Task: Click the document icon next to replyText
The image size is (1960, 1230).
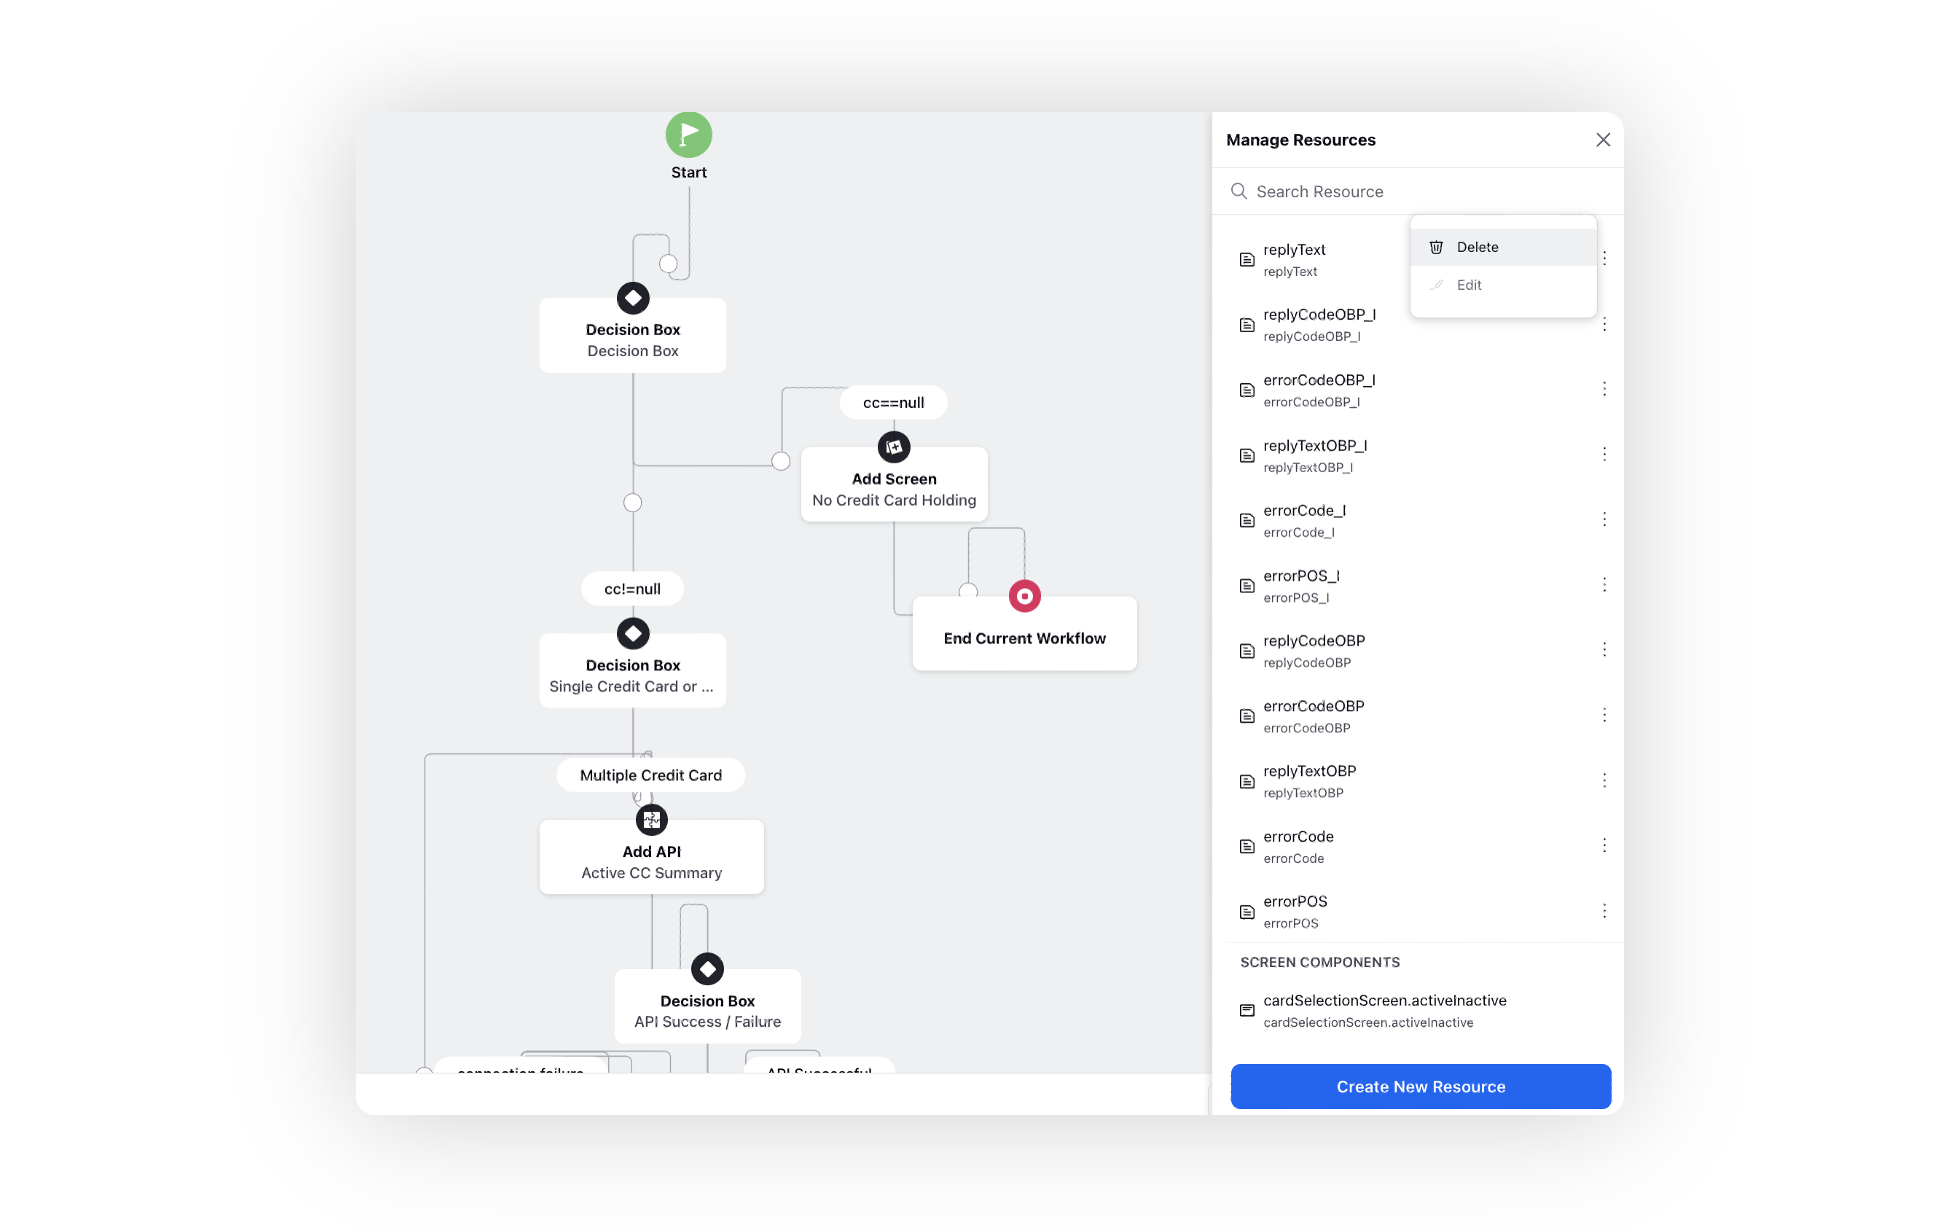Action: point(1246,259)
